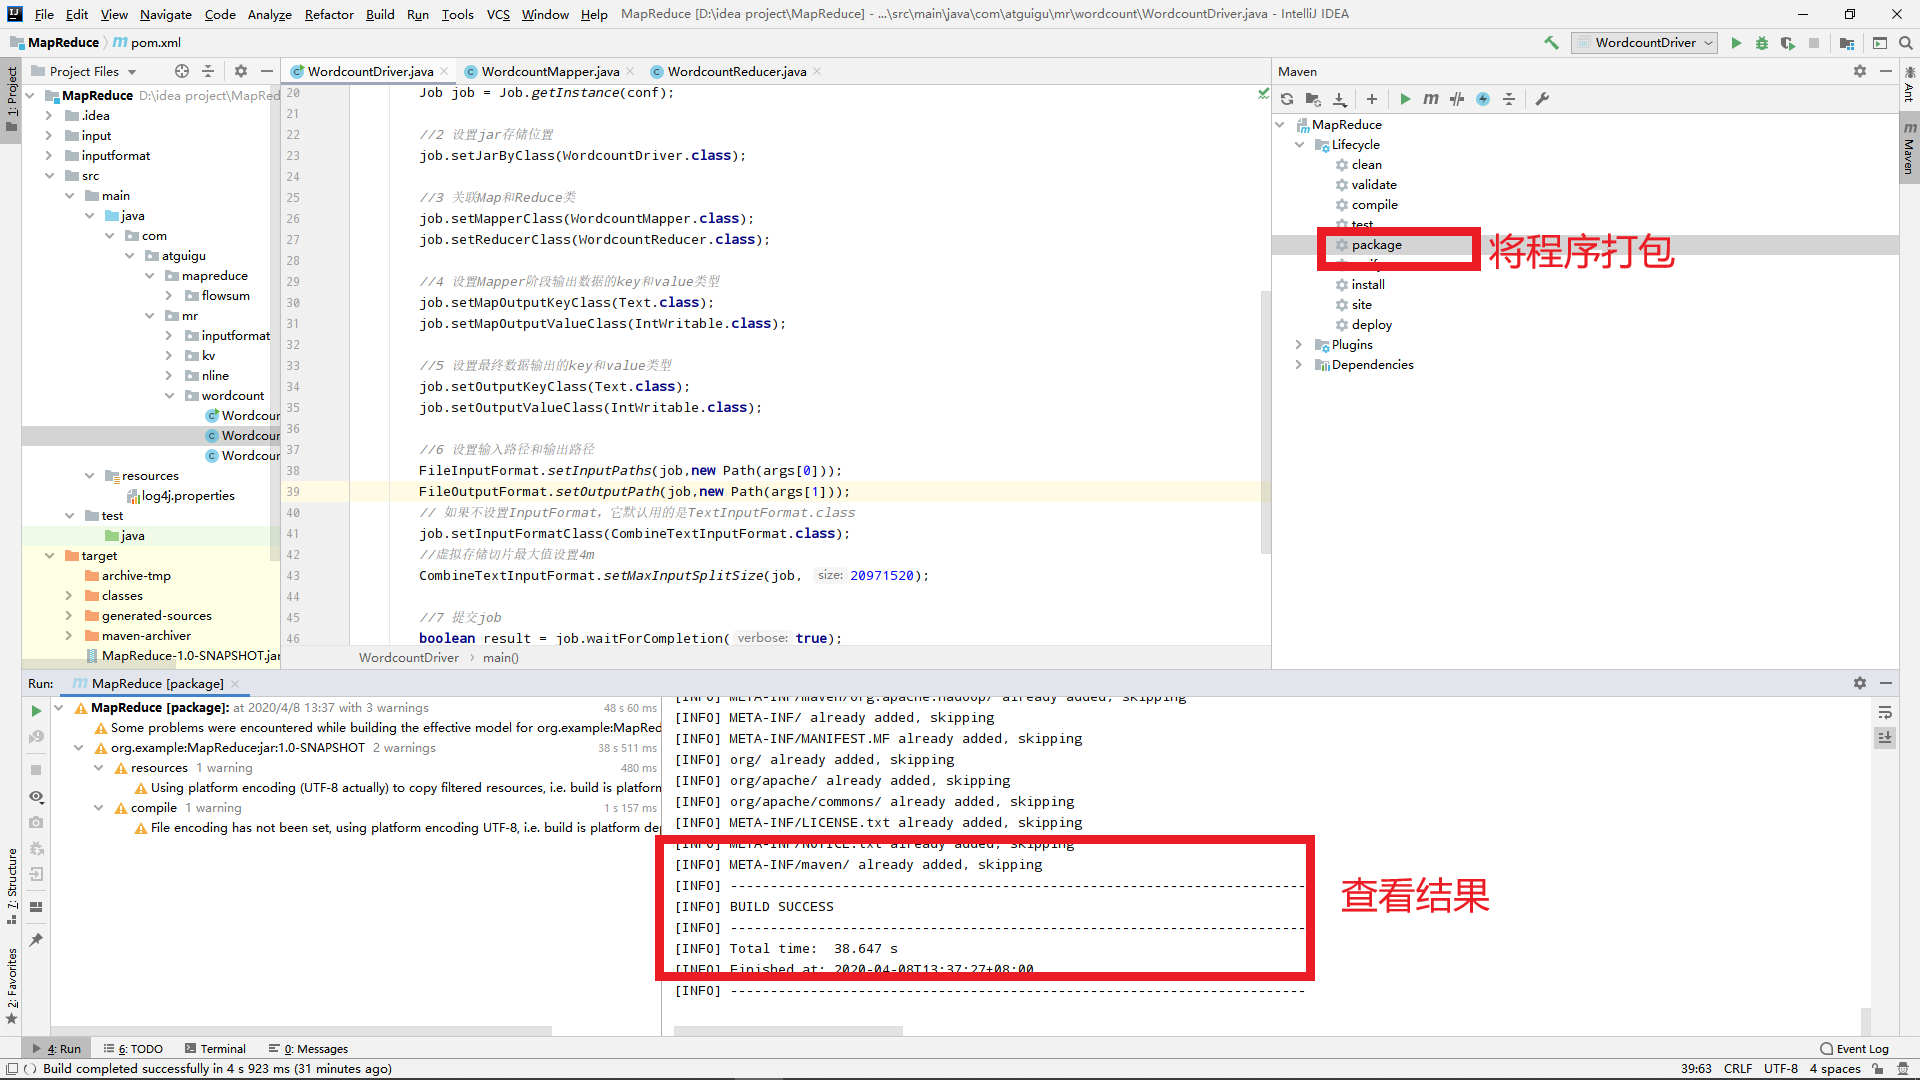
Task: Open WordcountDriver run configuration dropdown
Action: click(1644, 43)
